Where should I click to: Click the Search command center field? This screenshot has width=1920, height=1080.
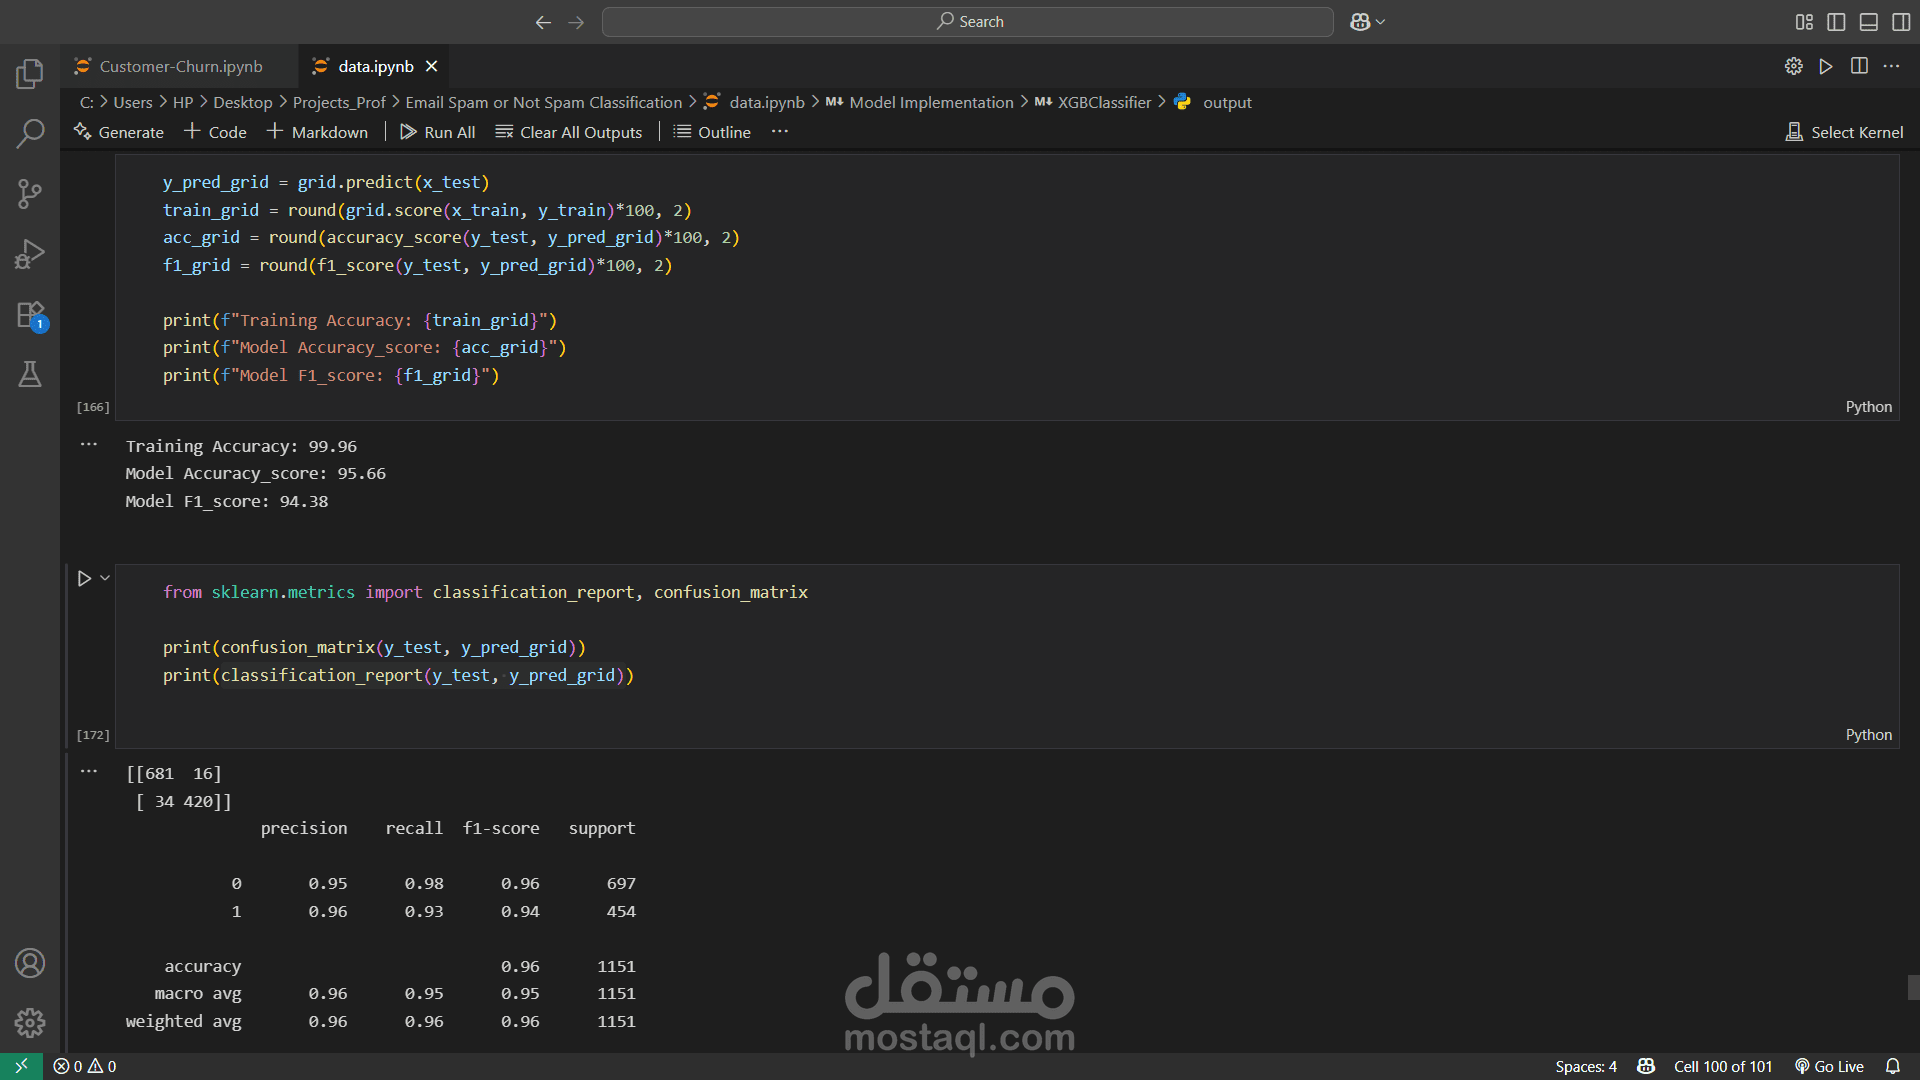(x=968, y=22)
